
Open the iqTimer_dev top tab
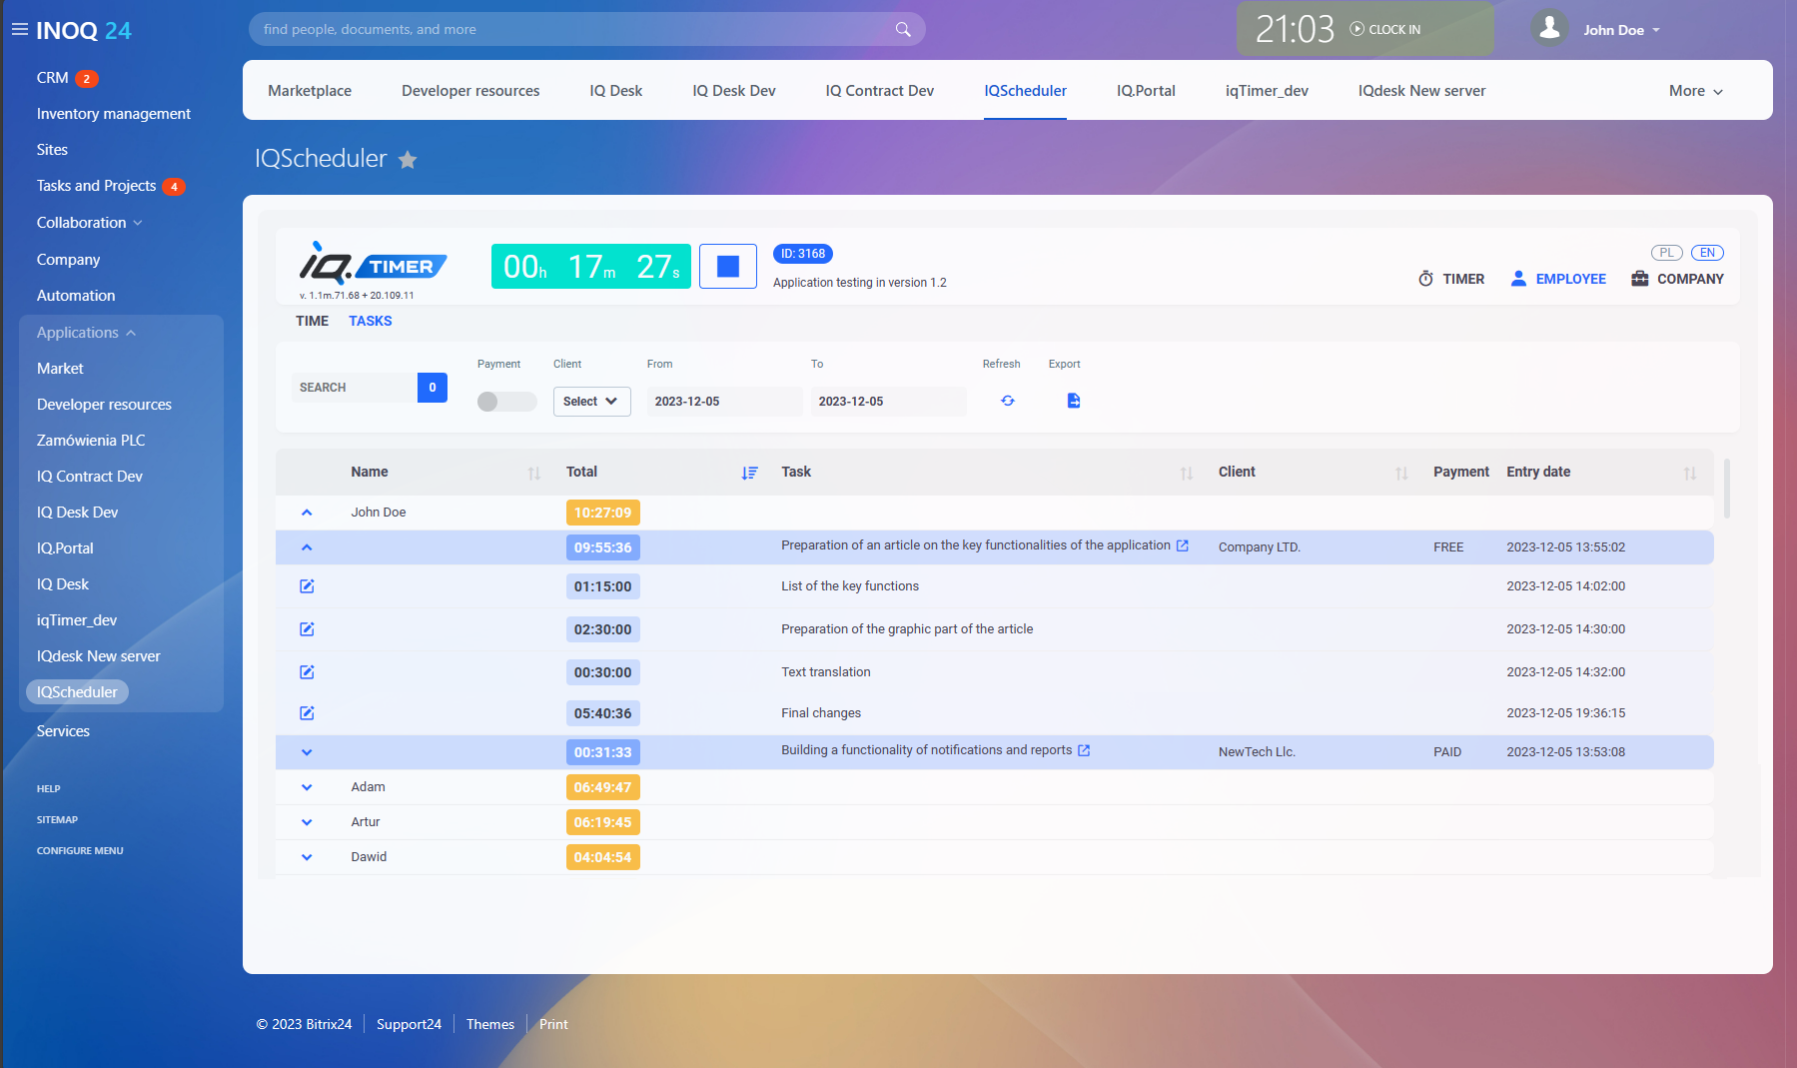tap(1267, 91)
